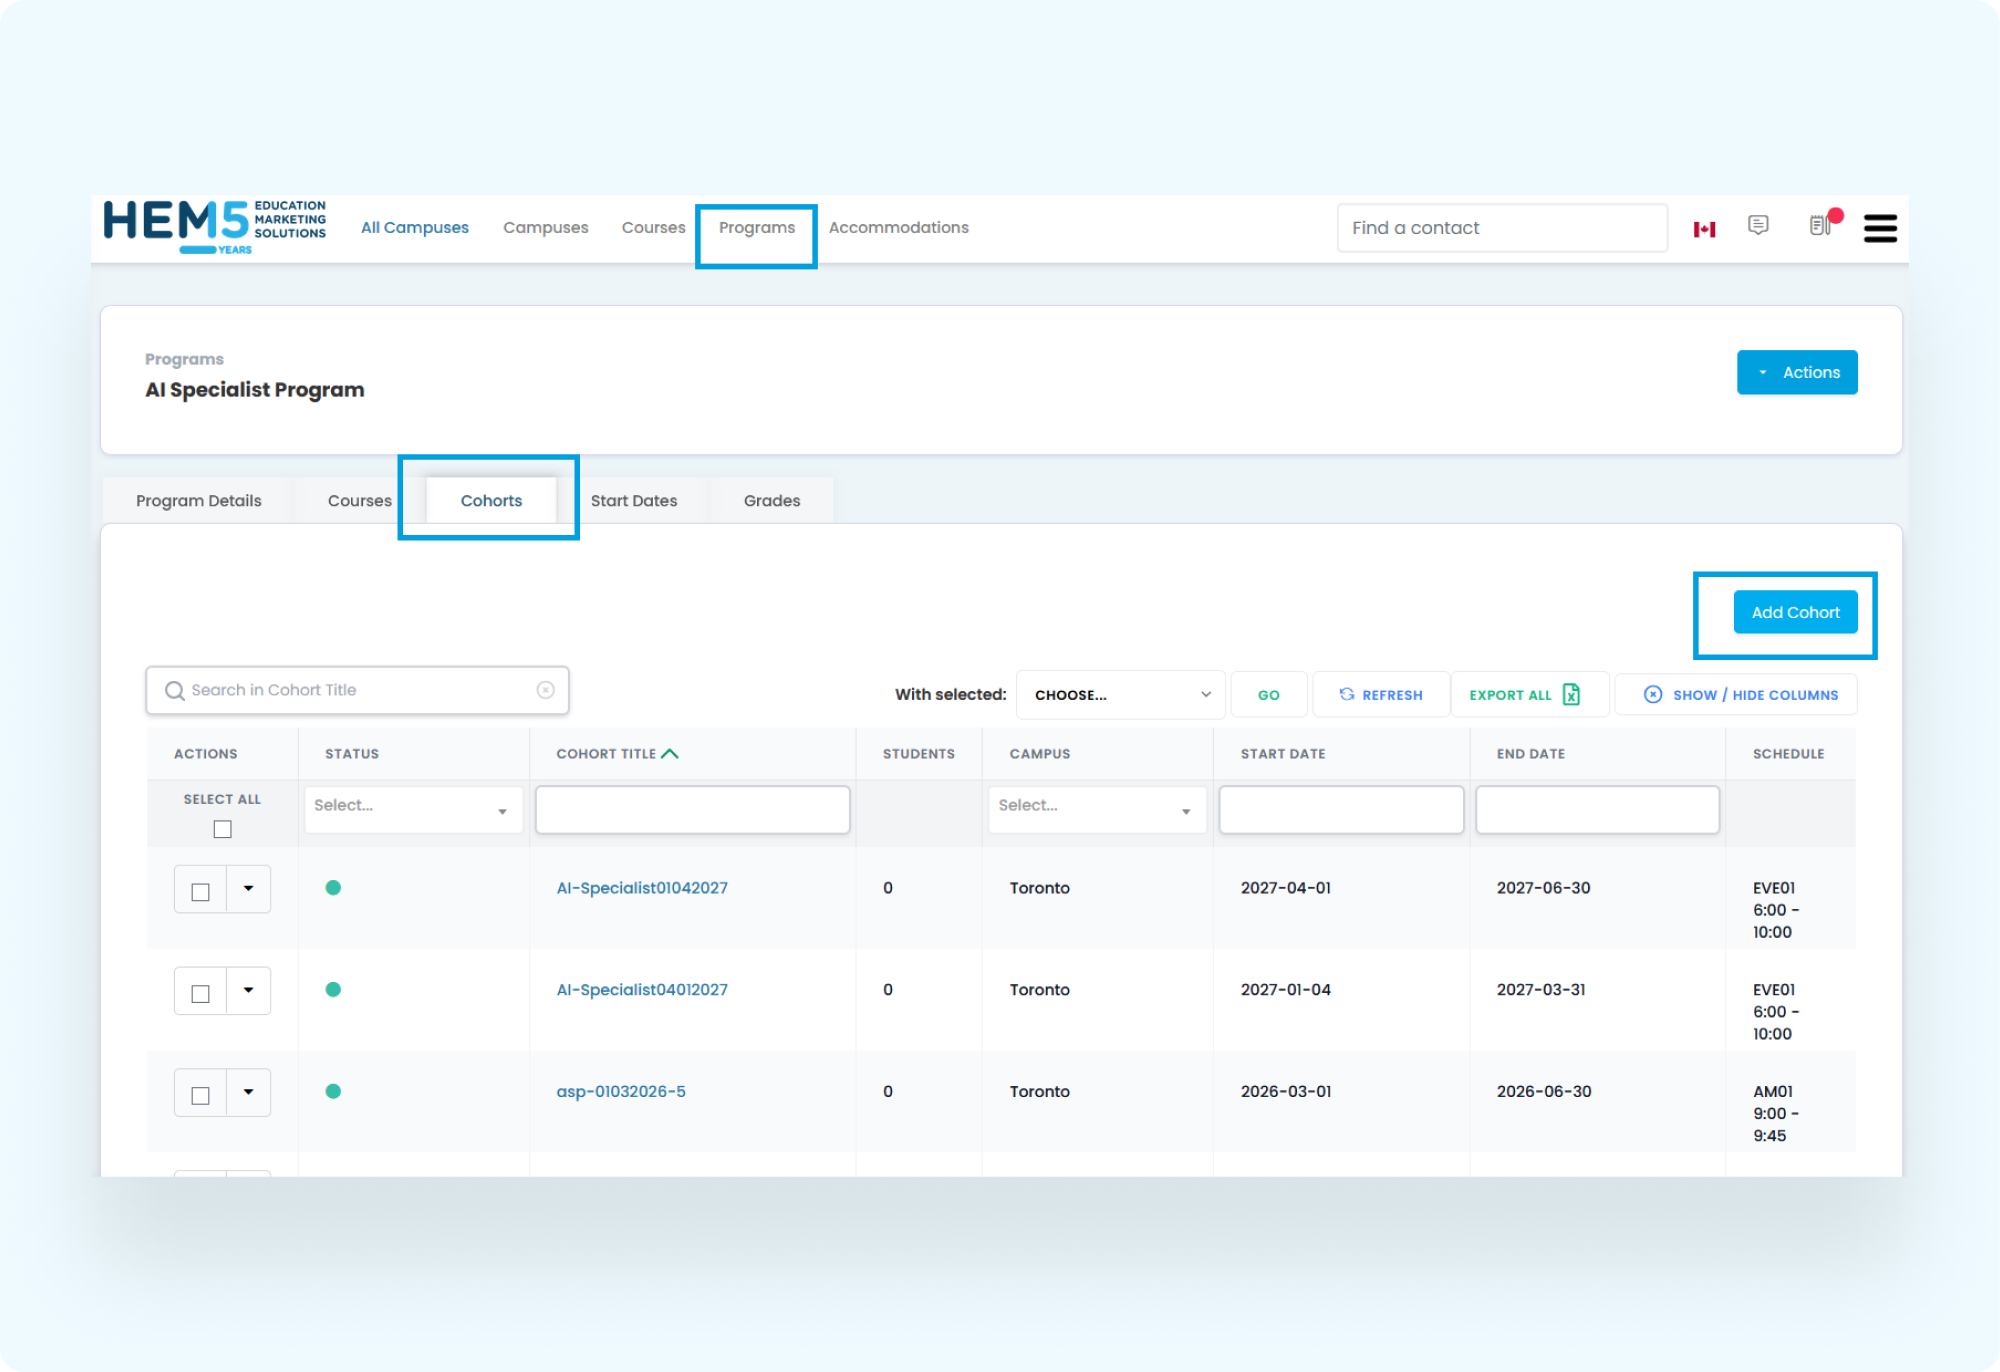
Task: Expand the Status filter dropdown
Action: [412, 809]
